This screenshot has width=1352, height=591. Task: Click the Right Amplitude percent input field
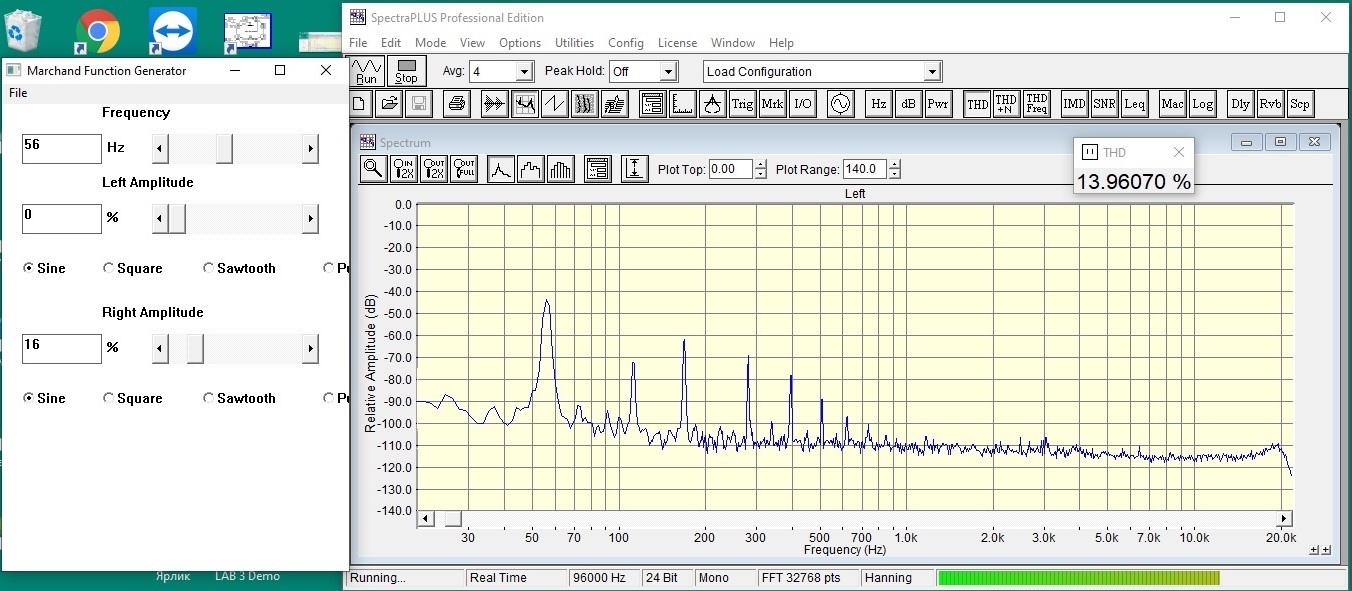(62, 348)
